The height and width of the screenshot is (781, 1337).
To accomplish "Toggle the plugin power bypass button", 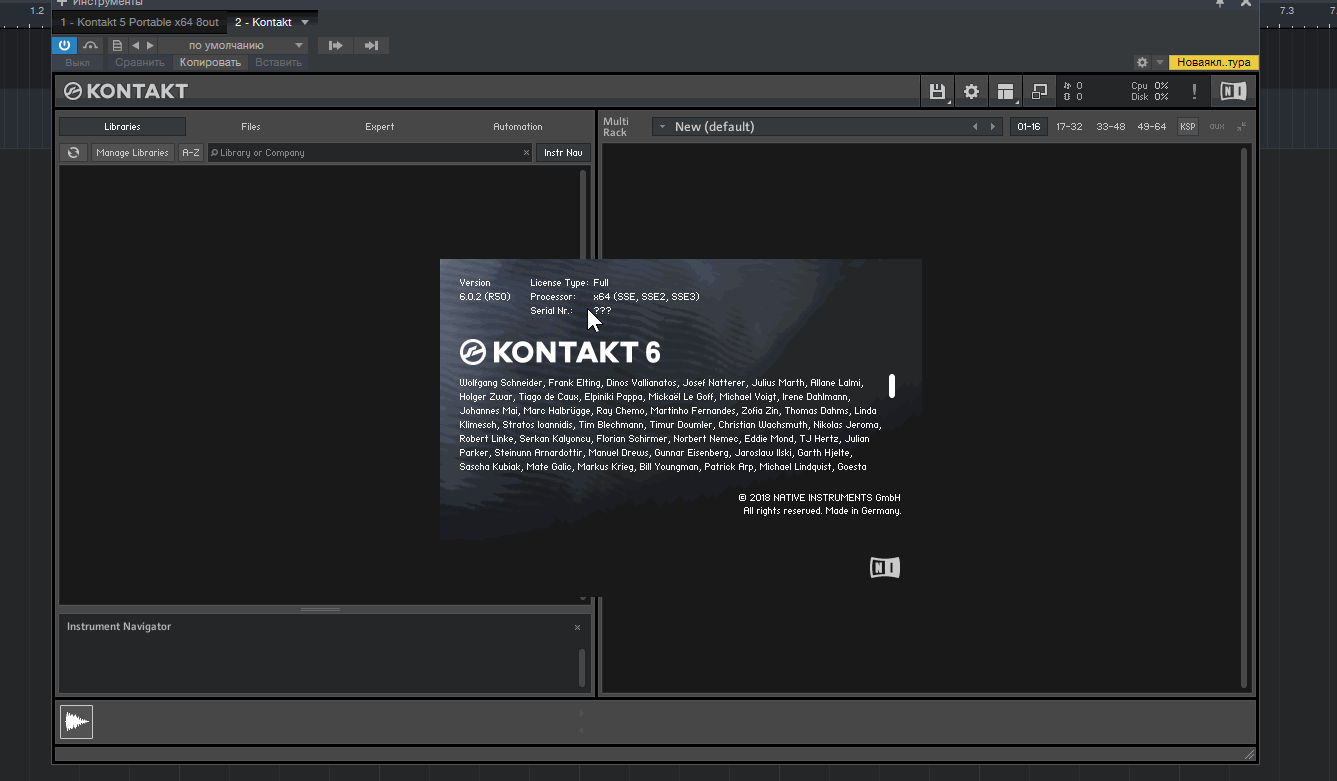I will (x=64, y=45).
